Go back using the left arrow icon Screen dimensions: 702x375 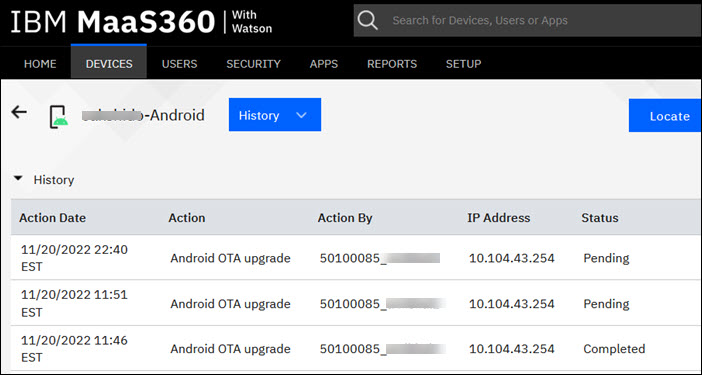(x=19, y=112)
